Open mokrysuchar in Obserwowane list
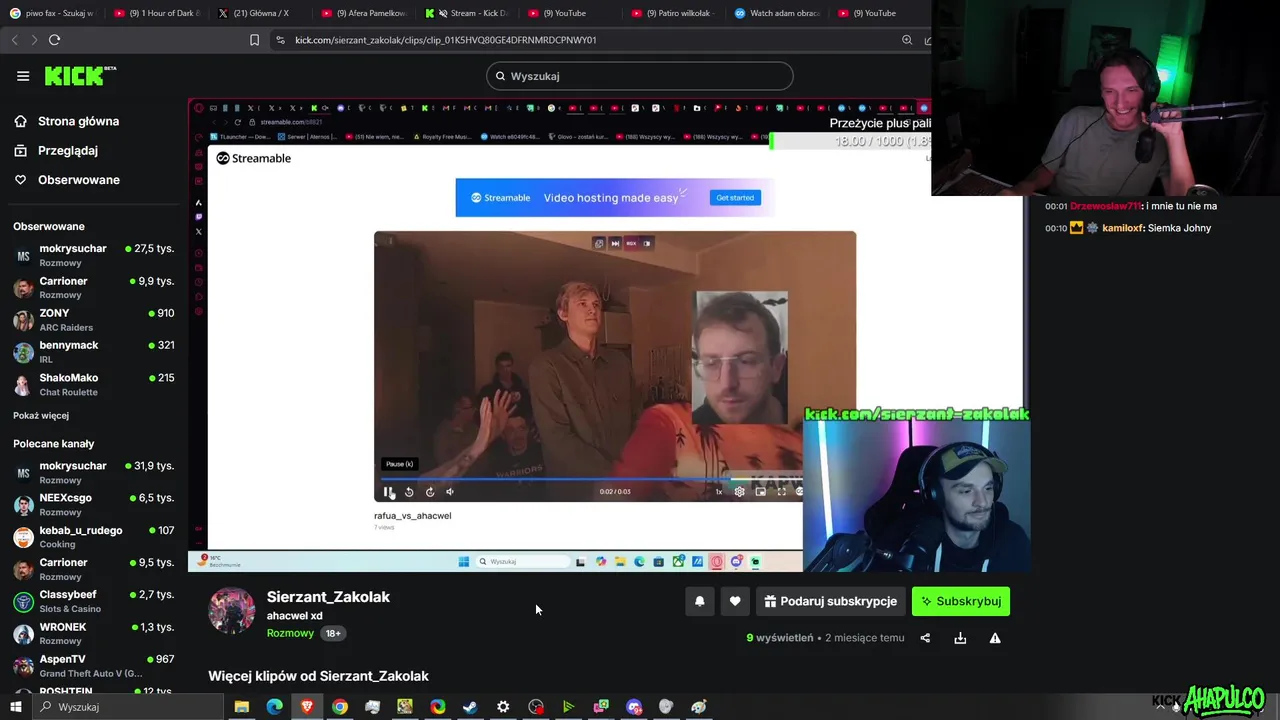 [x=94, y=255]
